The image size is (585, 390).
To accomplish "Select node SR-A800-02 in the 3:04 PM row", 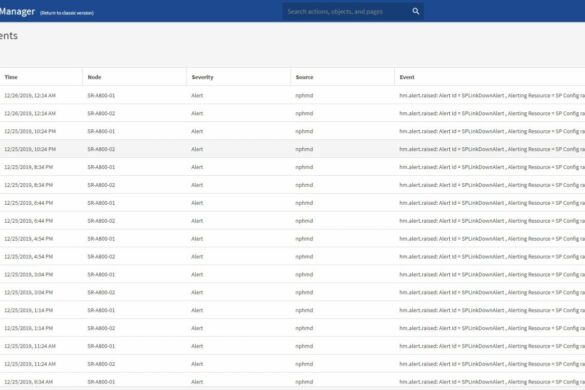I will tap(101, 293).
